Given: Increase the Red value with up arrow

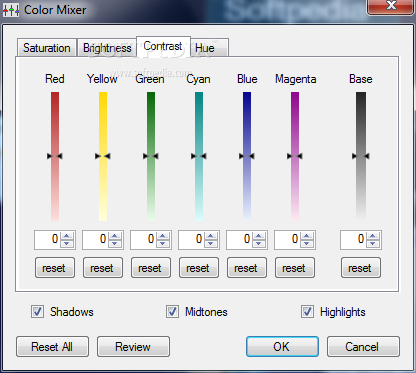Looking at the screenshot, I should 67,236.
